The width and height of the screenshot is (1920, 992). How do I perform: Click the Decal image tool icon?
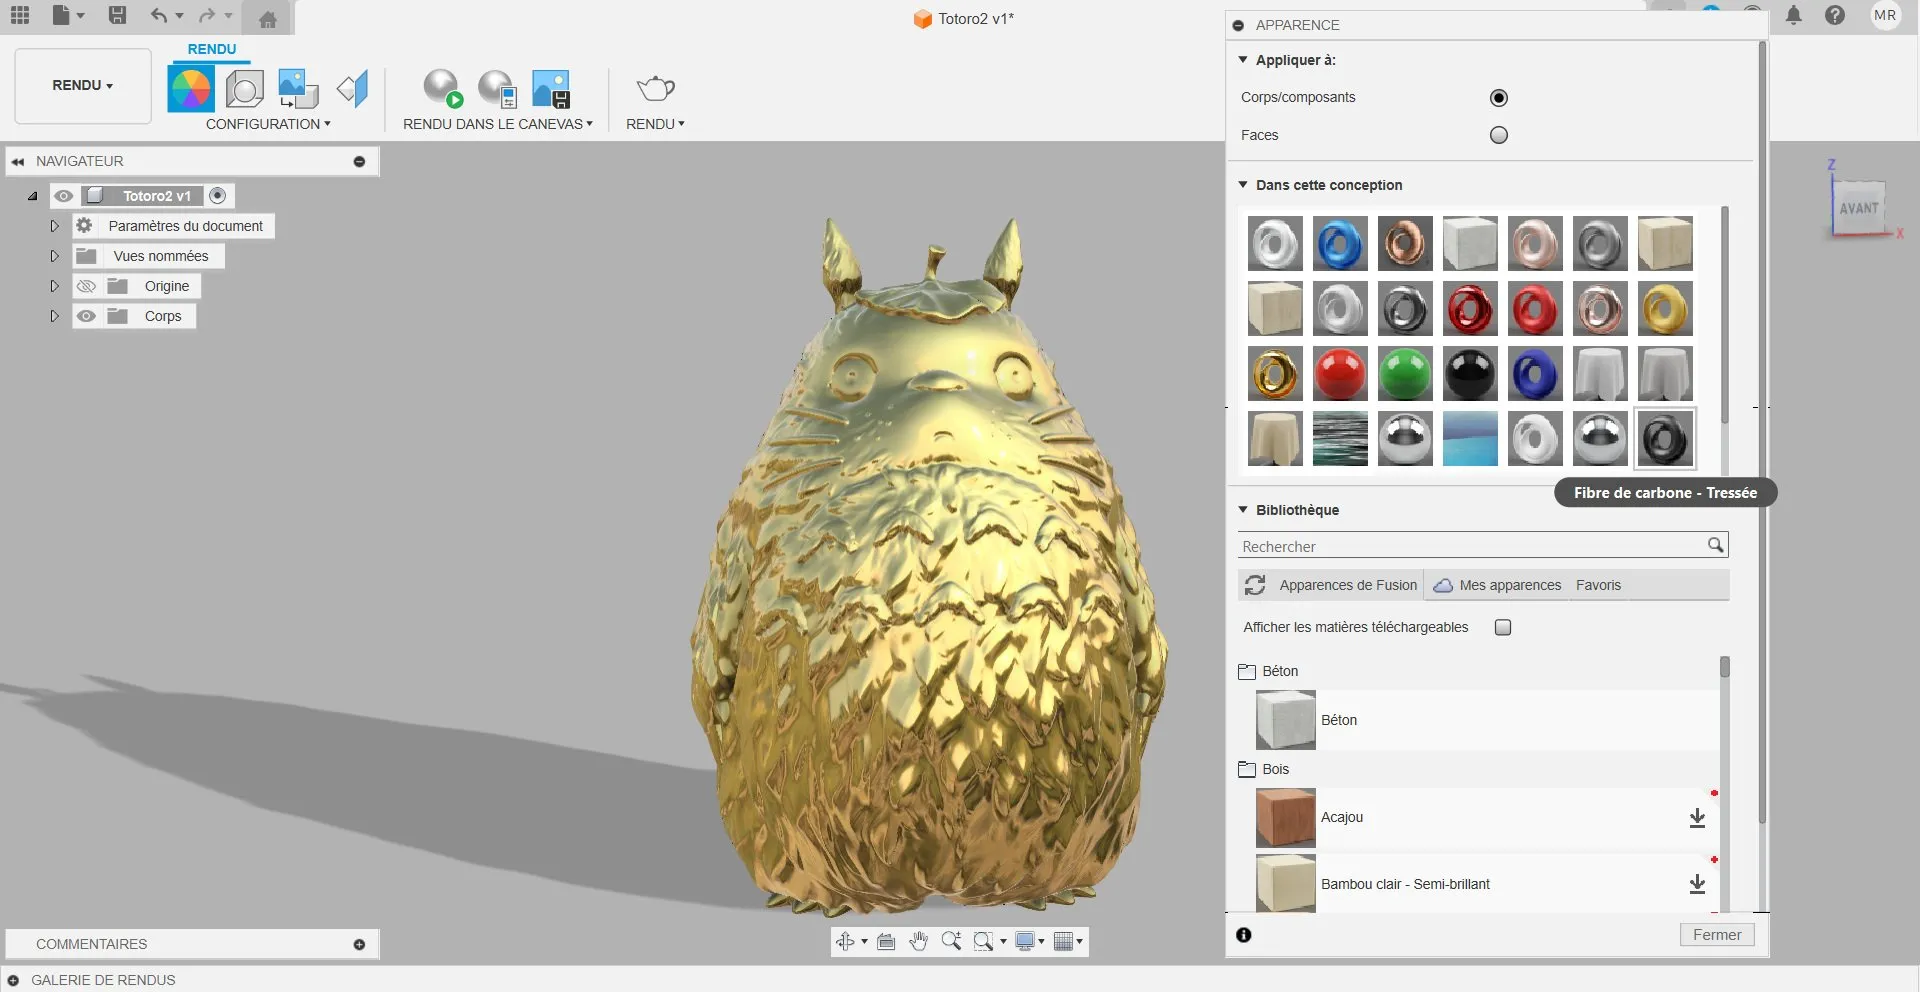tap(298, 89)
